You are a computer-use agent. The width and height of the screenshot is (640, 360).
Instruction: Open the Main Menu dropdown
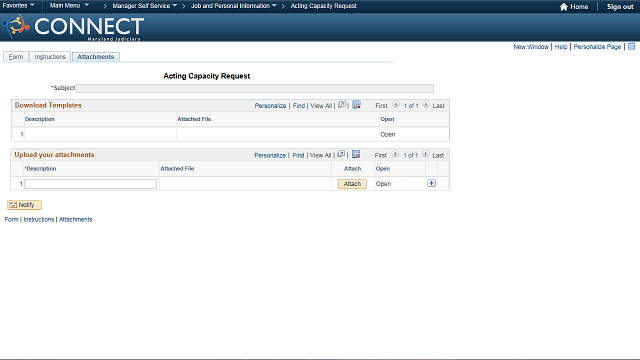[69, 6]
